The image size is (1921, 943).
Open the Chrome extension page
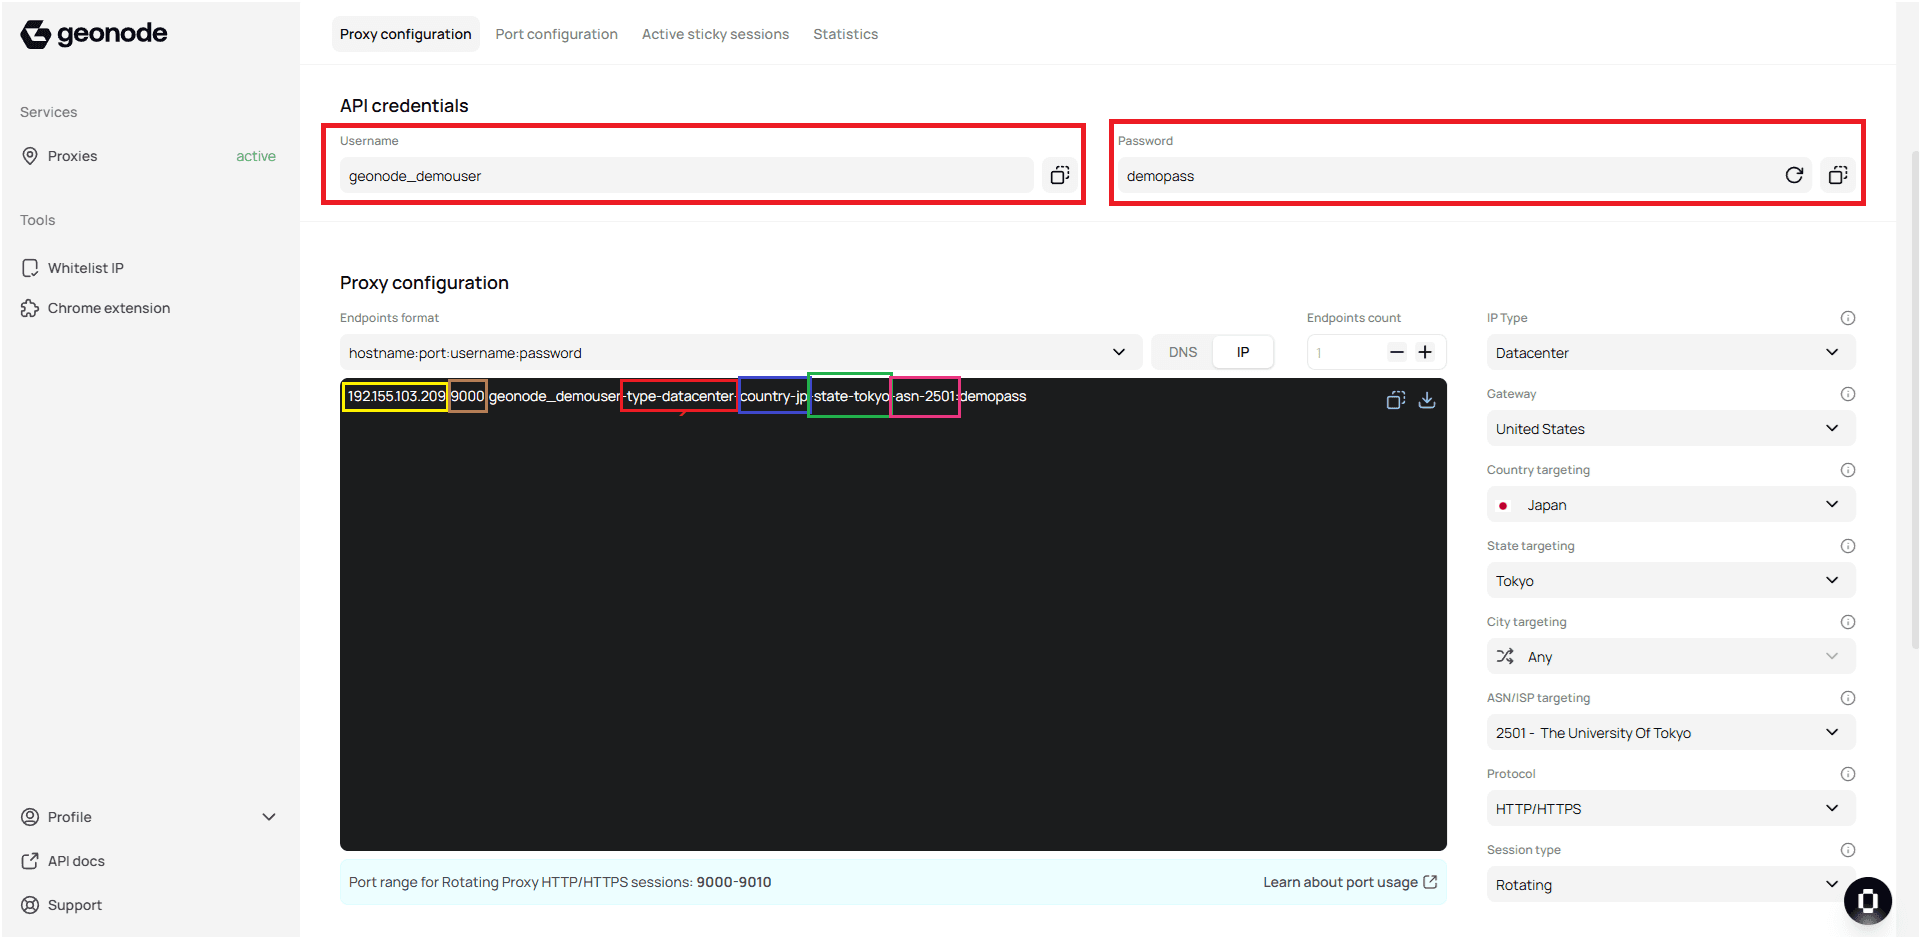[109, 307]
